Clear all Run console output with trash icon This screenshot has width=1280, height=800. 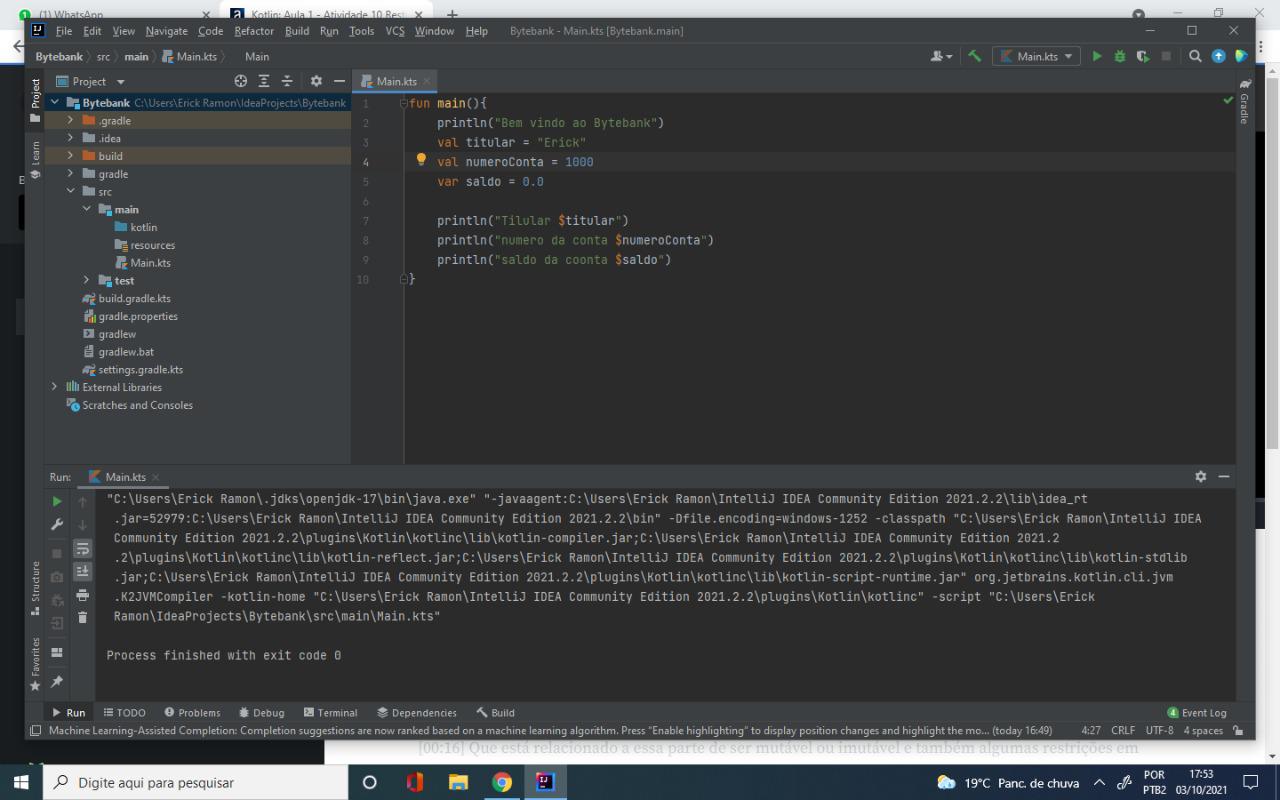(82, 618)
